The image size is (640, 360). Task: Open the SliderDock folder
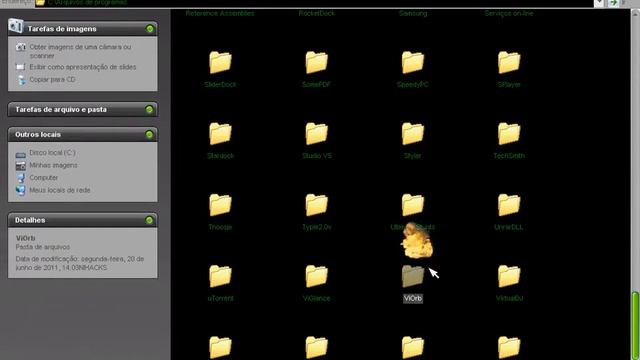click(220, 62)
